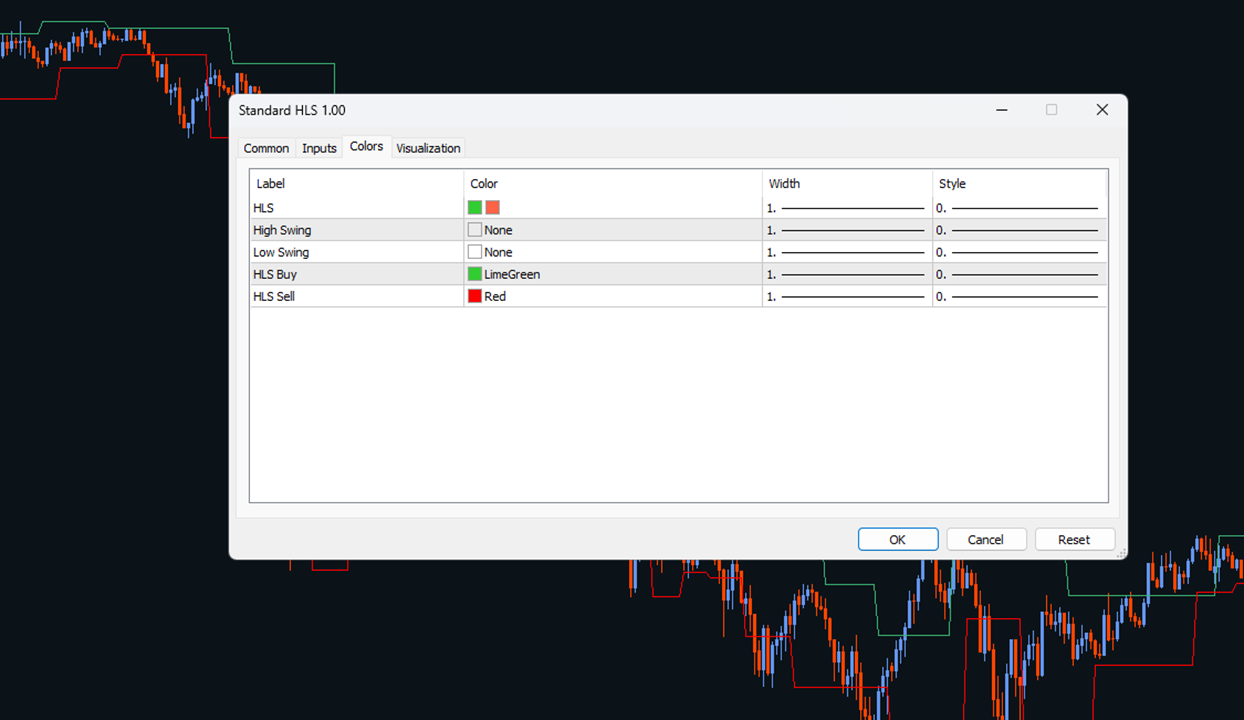This screenshot has height=720, width=1244.
Task: Confirm settings with the OK button
Action: (x=897, y=538)
